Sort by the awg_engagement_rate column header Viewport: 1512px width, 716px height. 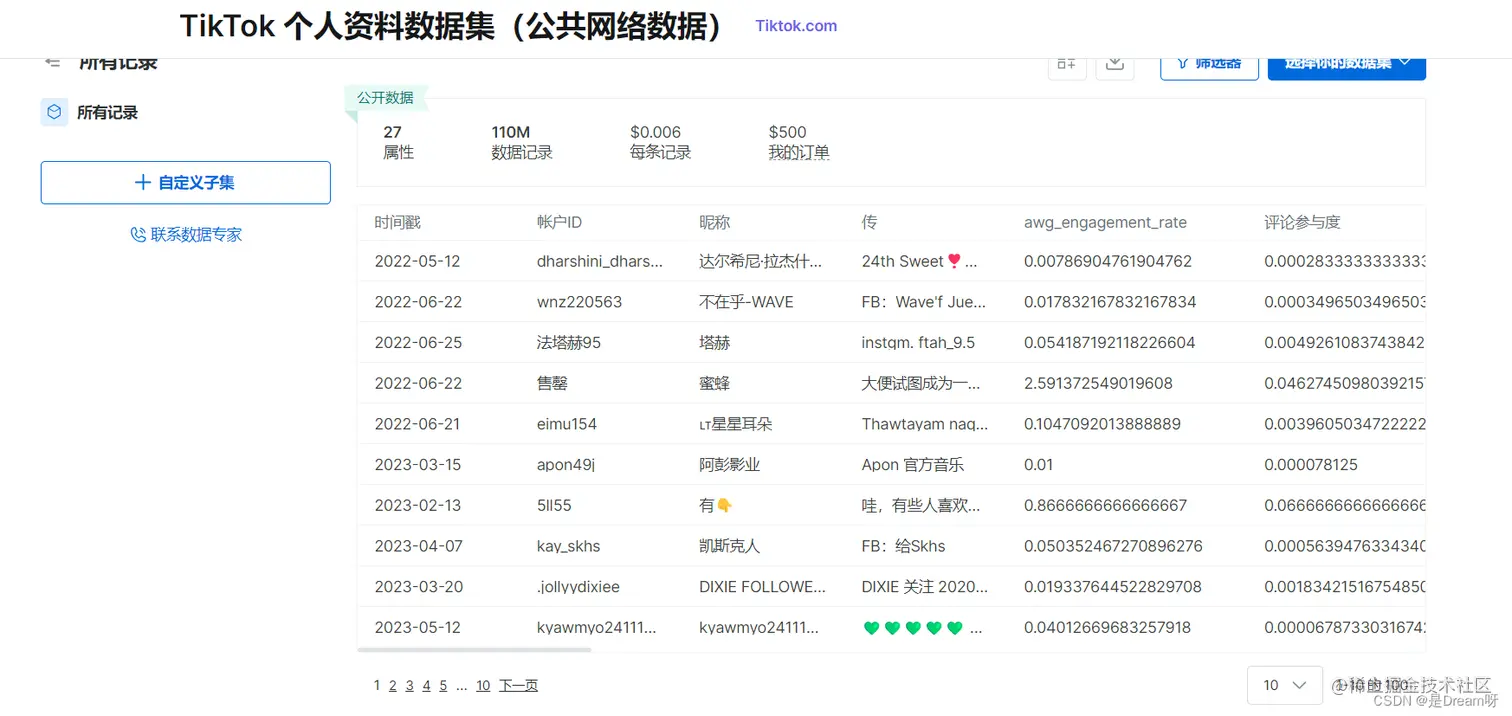1105,222
